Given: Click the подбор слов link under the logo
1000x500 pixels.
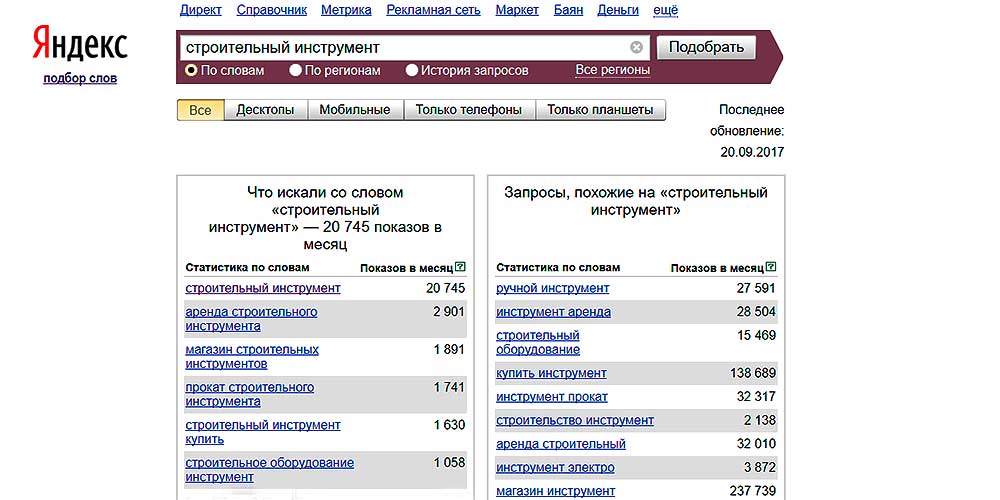Looking at the screenshot, I should click(x=80, y=78).
